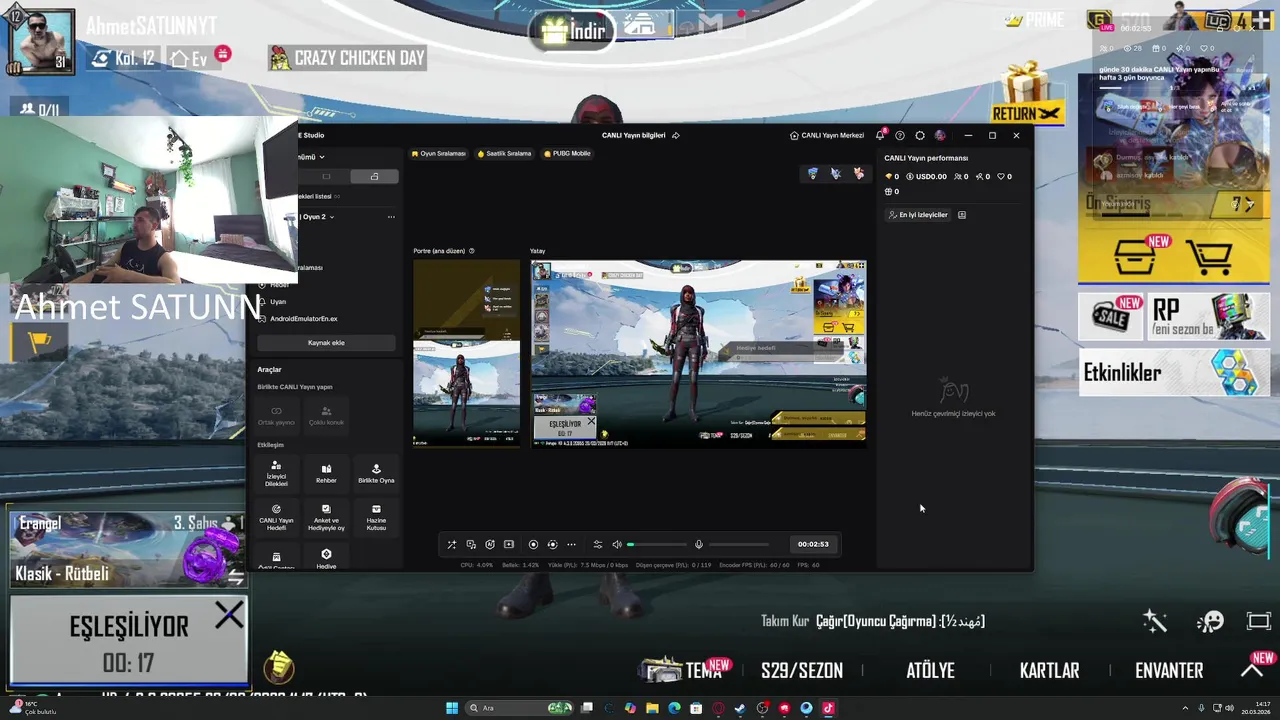
Task: Switch to landscape layout toggle
Action: coord(326,177)
